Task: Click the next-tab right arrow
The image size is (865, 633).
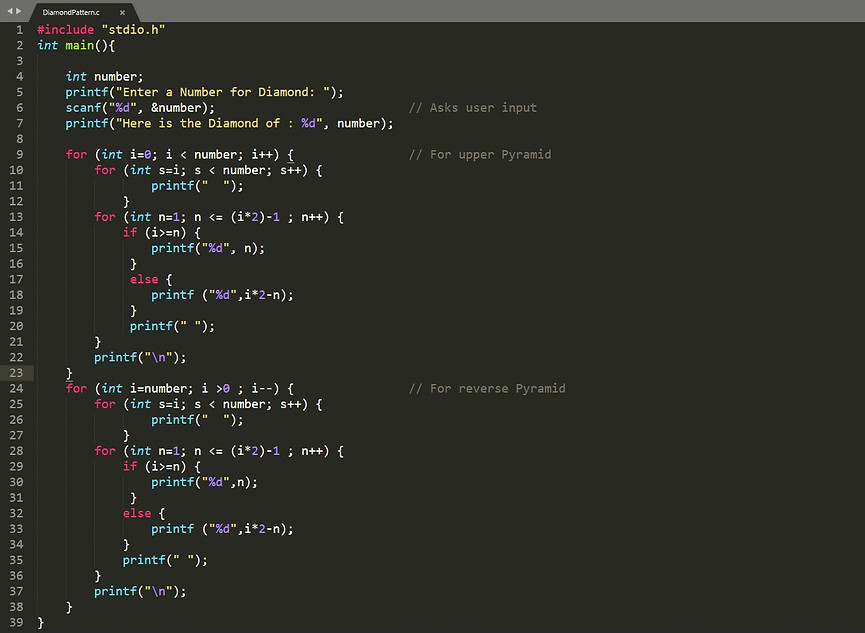Action: point(18,11)
